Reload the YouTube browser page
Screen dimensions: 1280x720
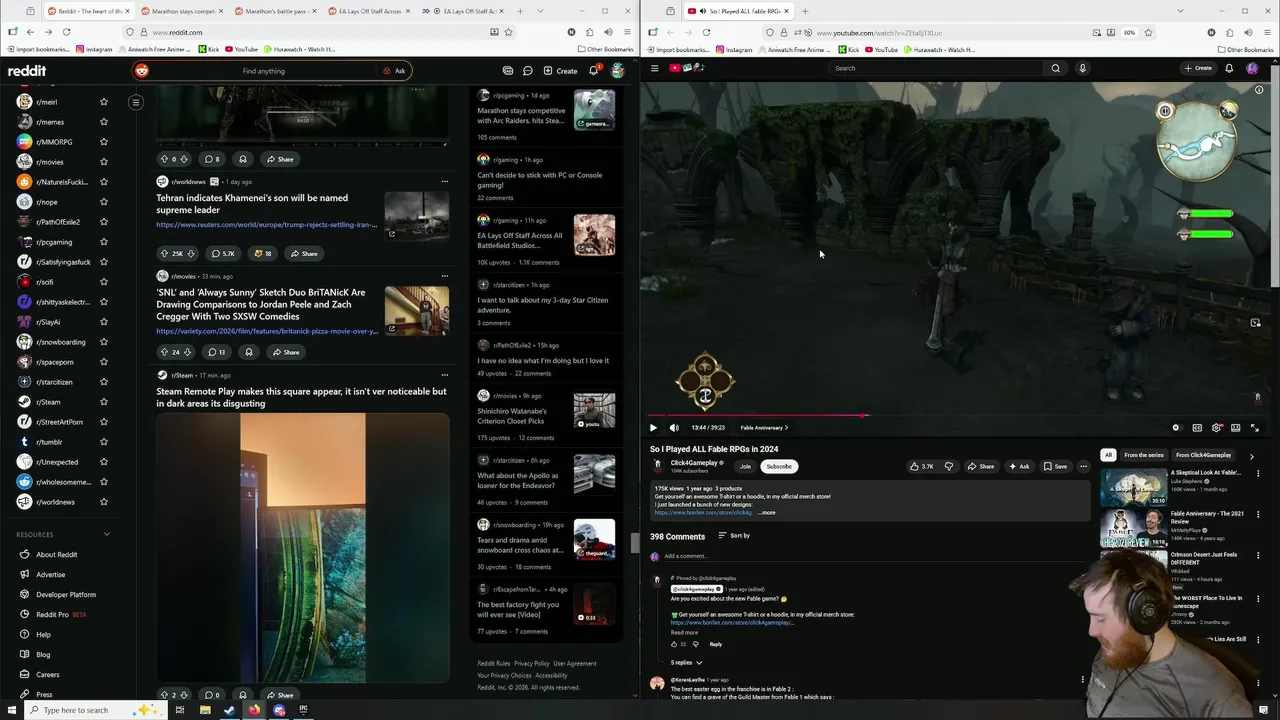(706, 32)
